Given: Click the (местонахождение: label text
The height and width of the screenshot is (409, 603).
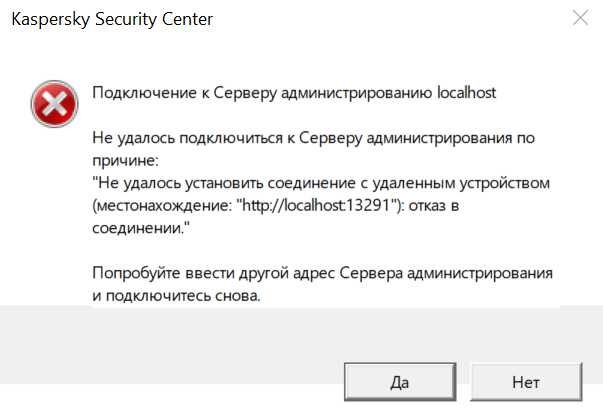Looking at the screenshot, I should (x=162, y=206).
